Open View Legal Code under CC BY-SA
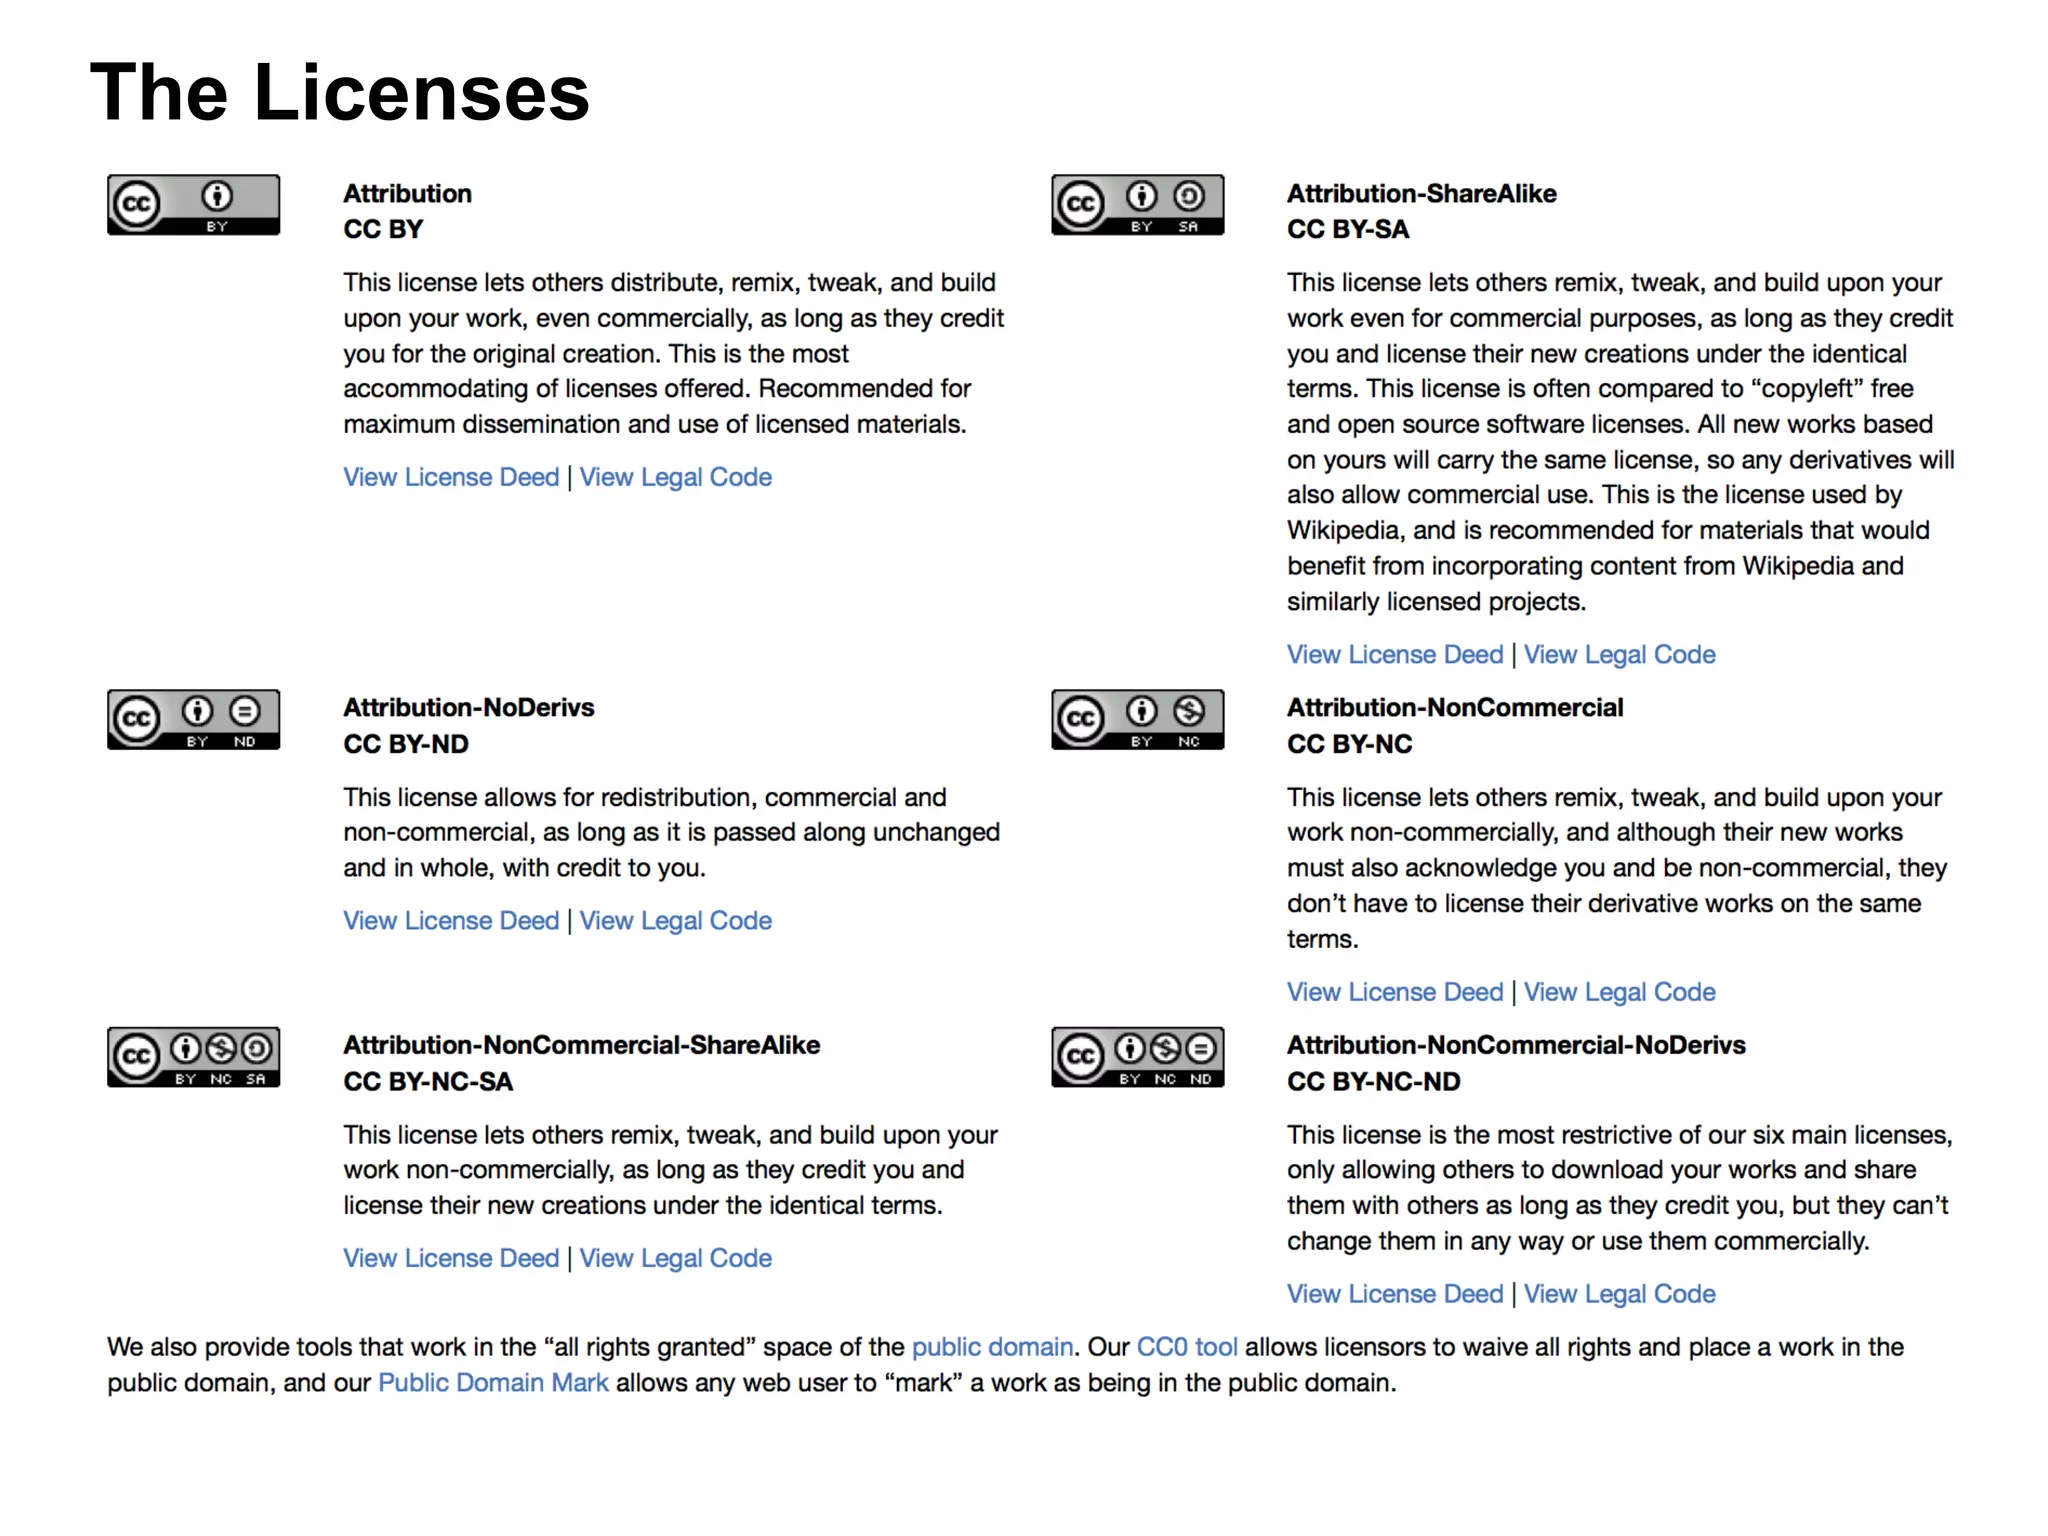This screenshot has width=2048, height=1536. [x=1620, y=654]
